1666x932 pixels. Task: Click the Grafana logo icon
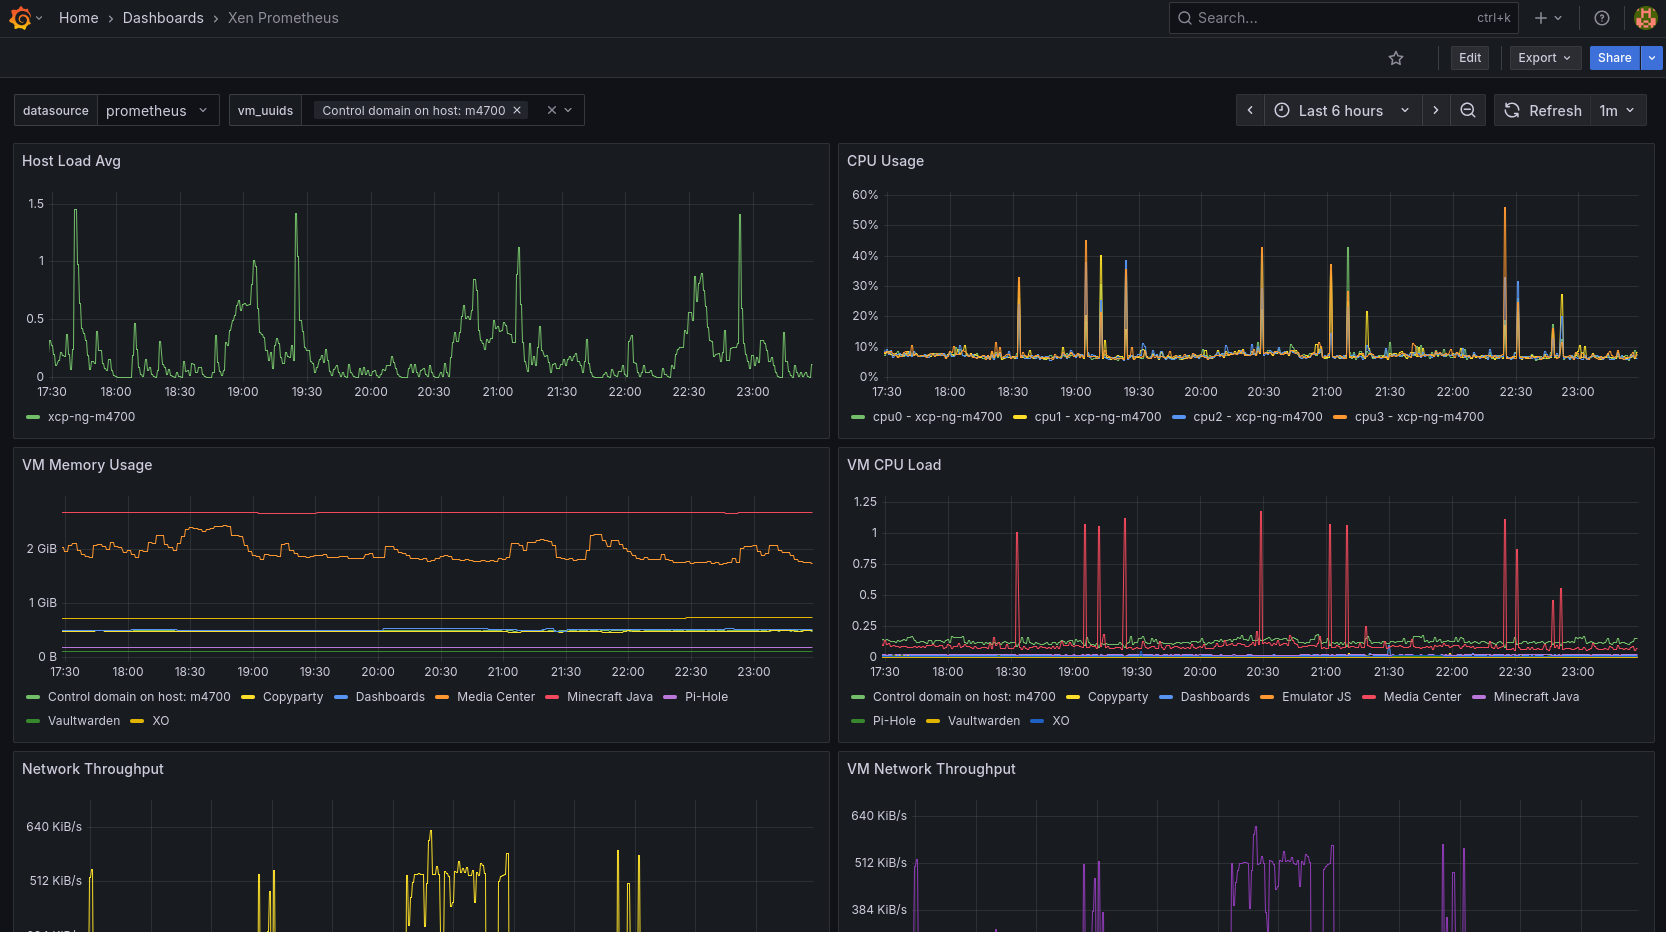(20, 18)
